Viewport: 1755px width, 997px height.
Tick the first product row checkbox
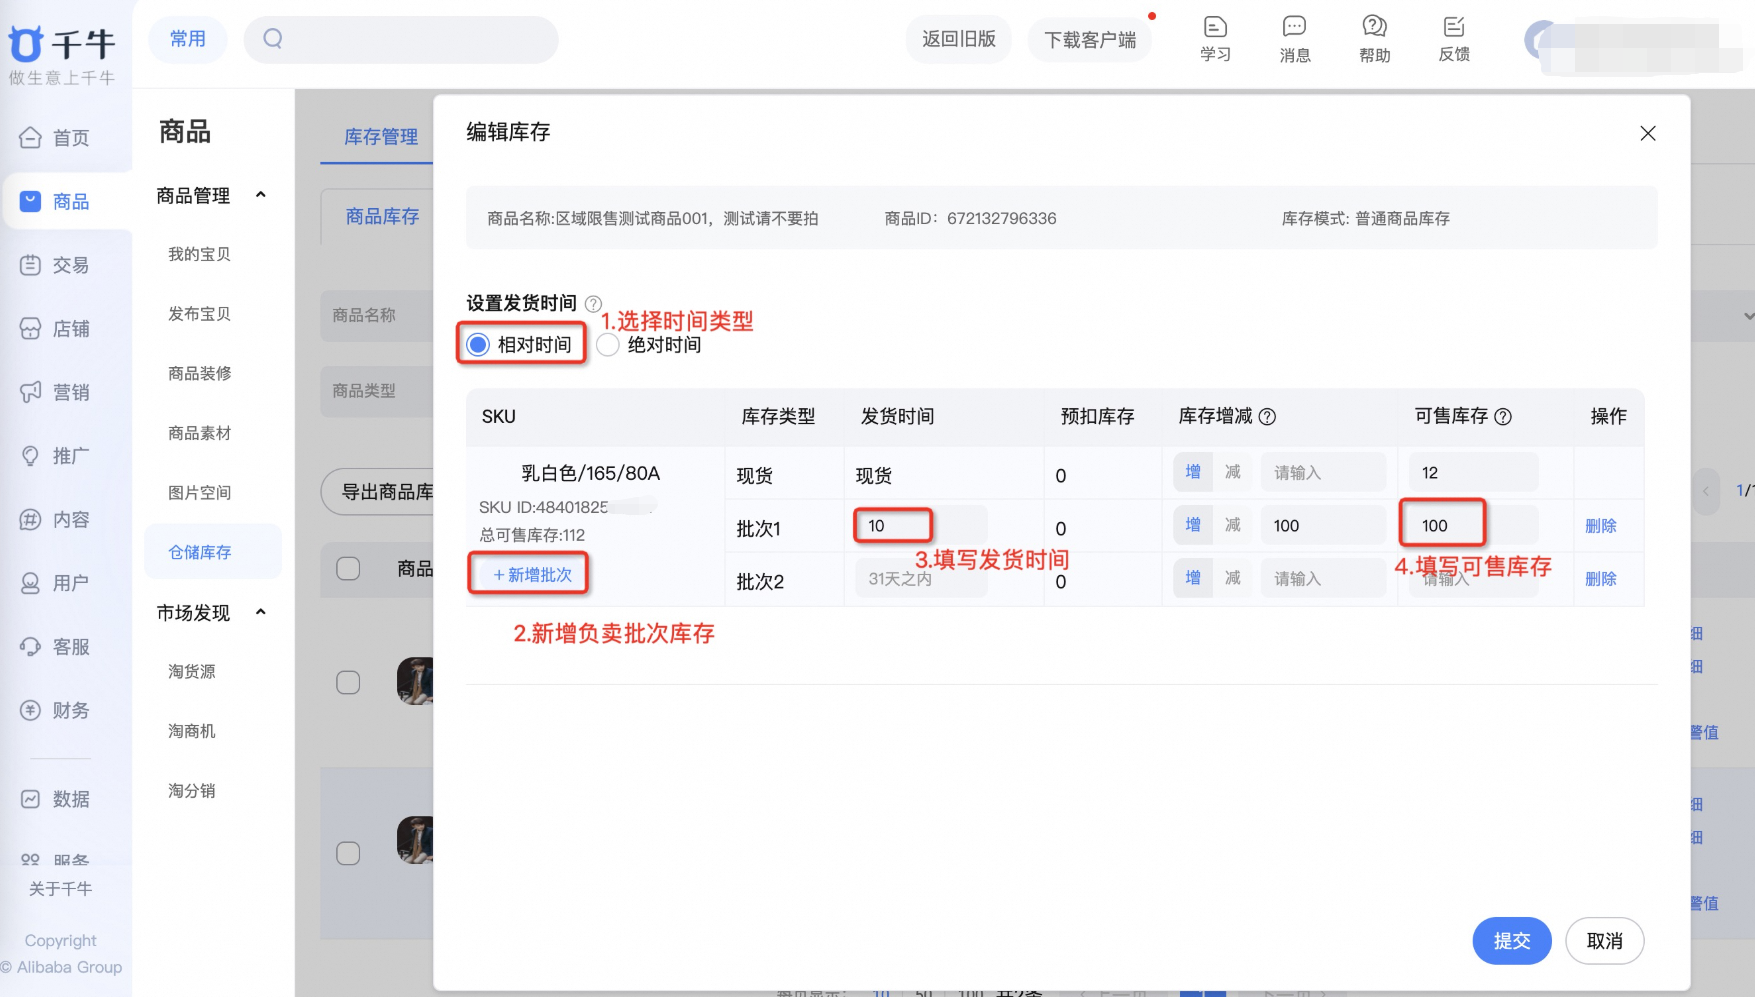click(x=348, y=683)
